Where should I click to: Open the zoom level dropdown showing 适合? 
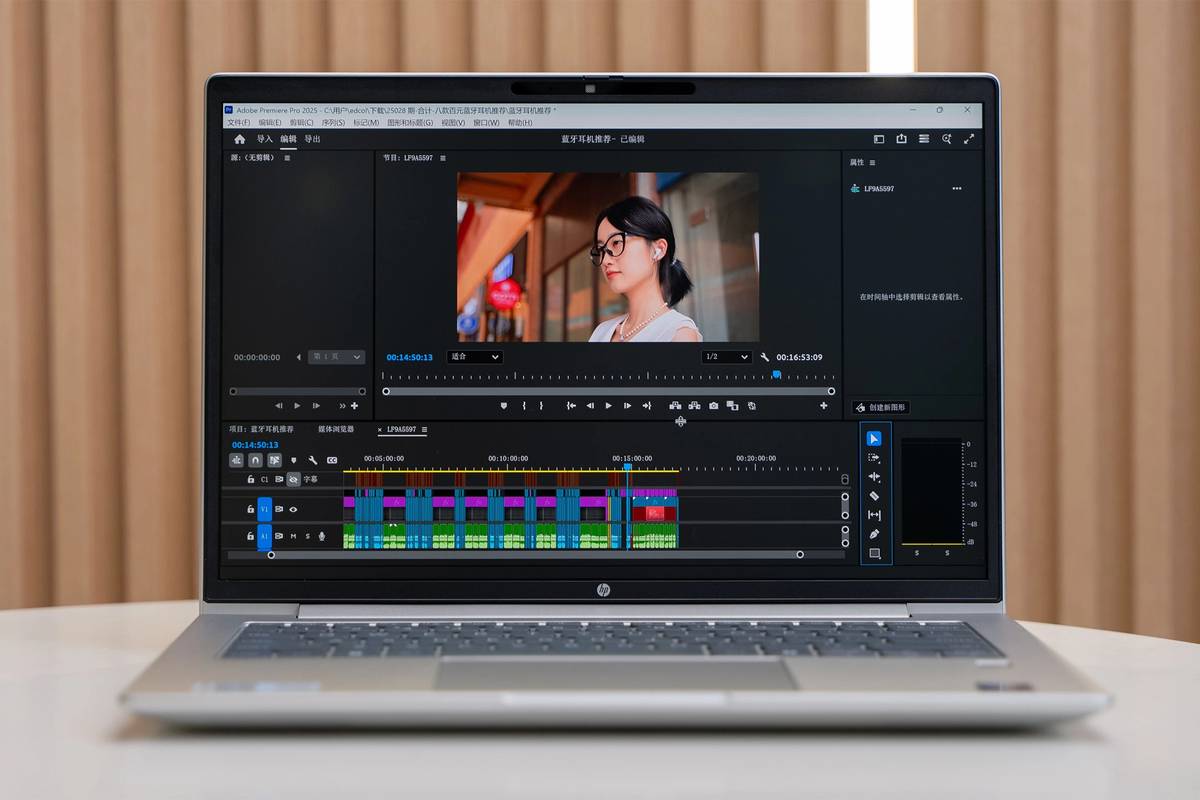tap(474, 357)
